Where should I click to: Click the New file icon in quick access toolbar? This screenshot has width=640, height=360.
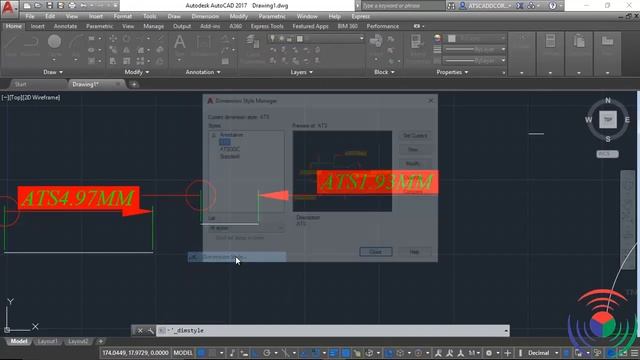tap(27, 6)
